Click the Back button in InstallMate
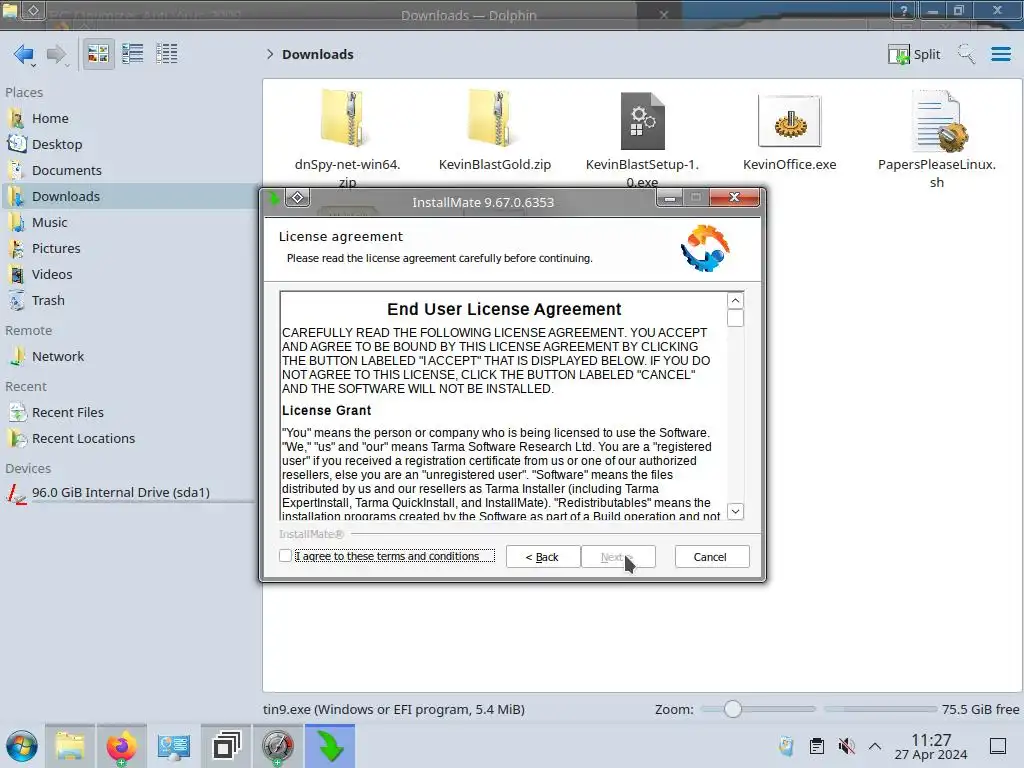The height and width of the screenshot is (768, 1024). (542, 557)
